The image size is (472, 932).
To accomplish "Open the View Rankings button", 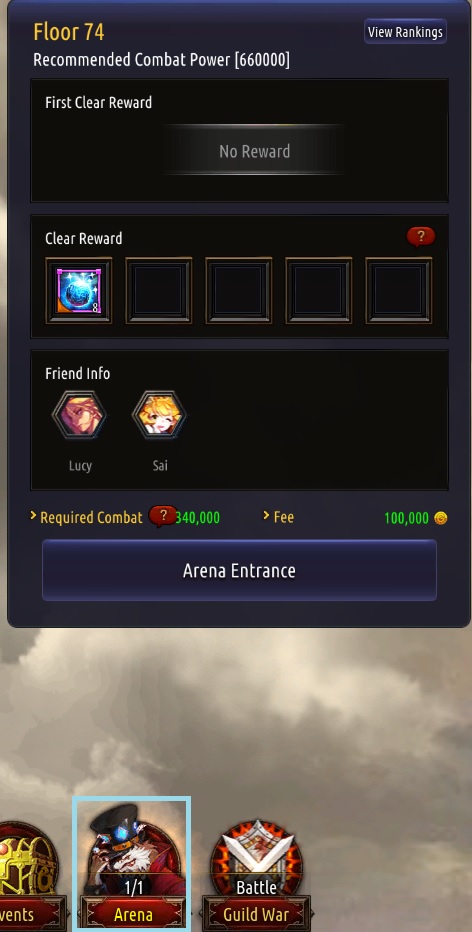I will click(405, 32).
